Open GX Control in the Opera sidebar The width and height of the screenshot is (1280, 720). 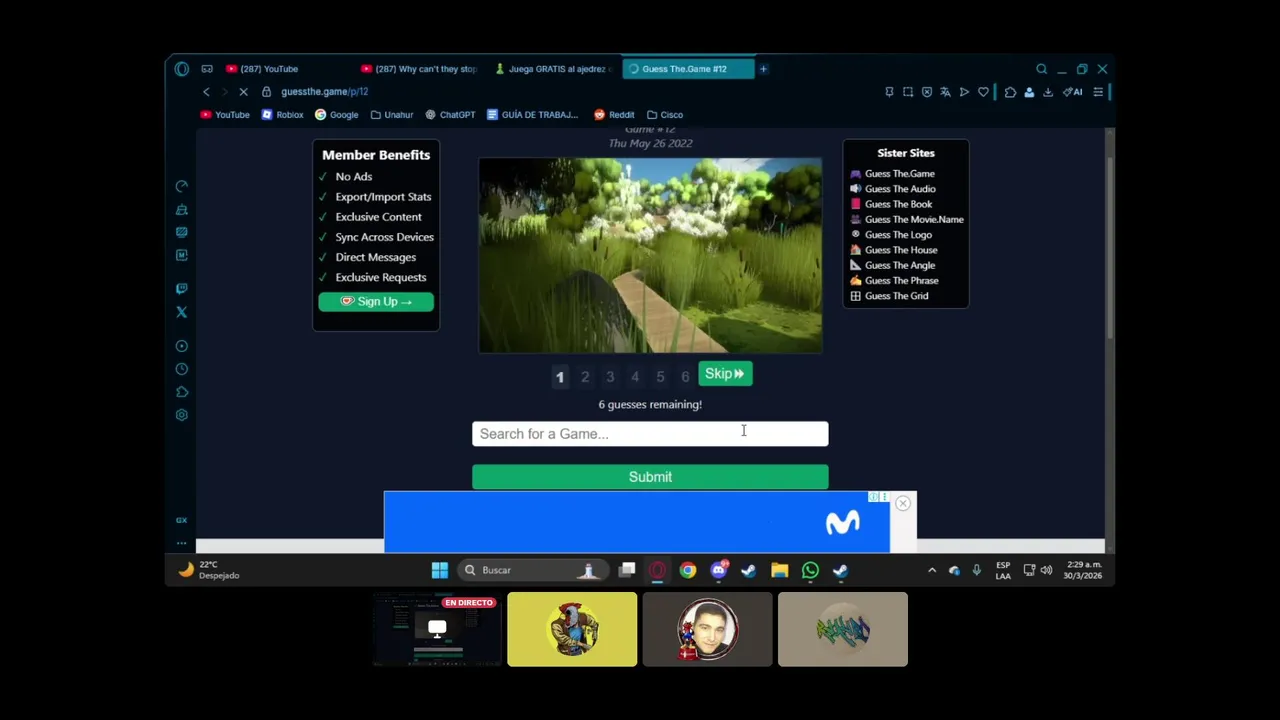[181, 186]
